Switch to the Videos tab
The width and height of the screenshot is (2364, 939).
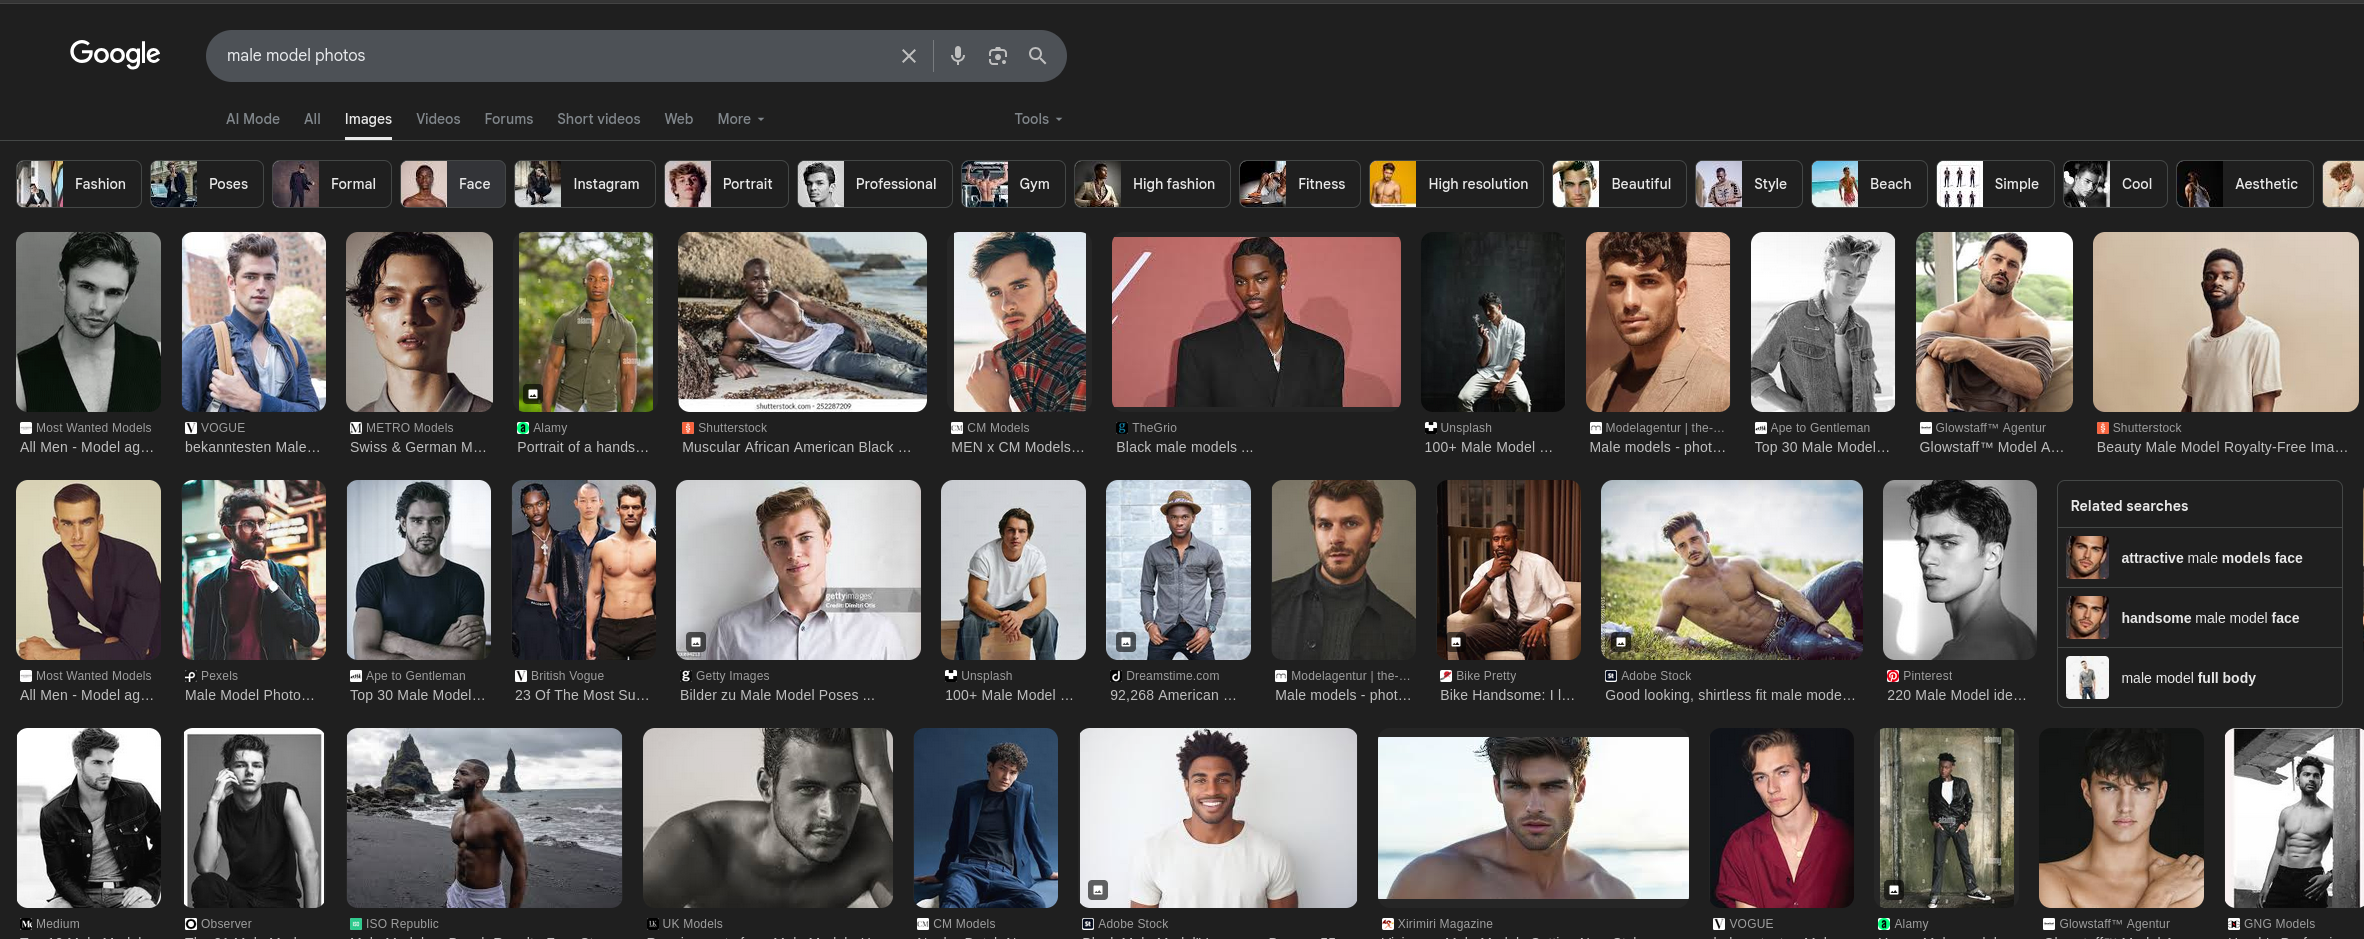pos(438,119)
